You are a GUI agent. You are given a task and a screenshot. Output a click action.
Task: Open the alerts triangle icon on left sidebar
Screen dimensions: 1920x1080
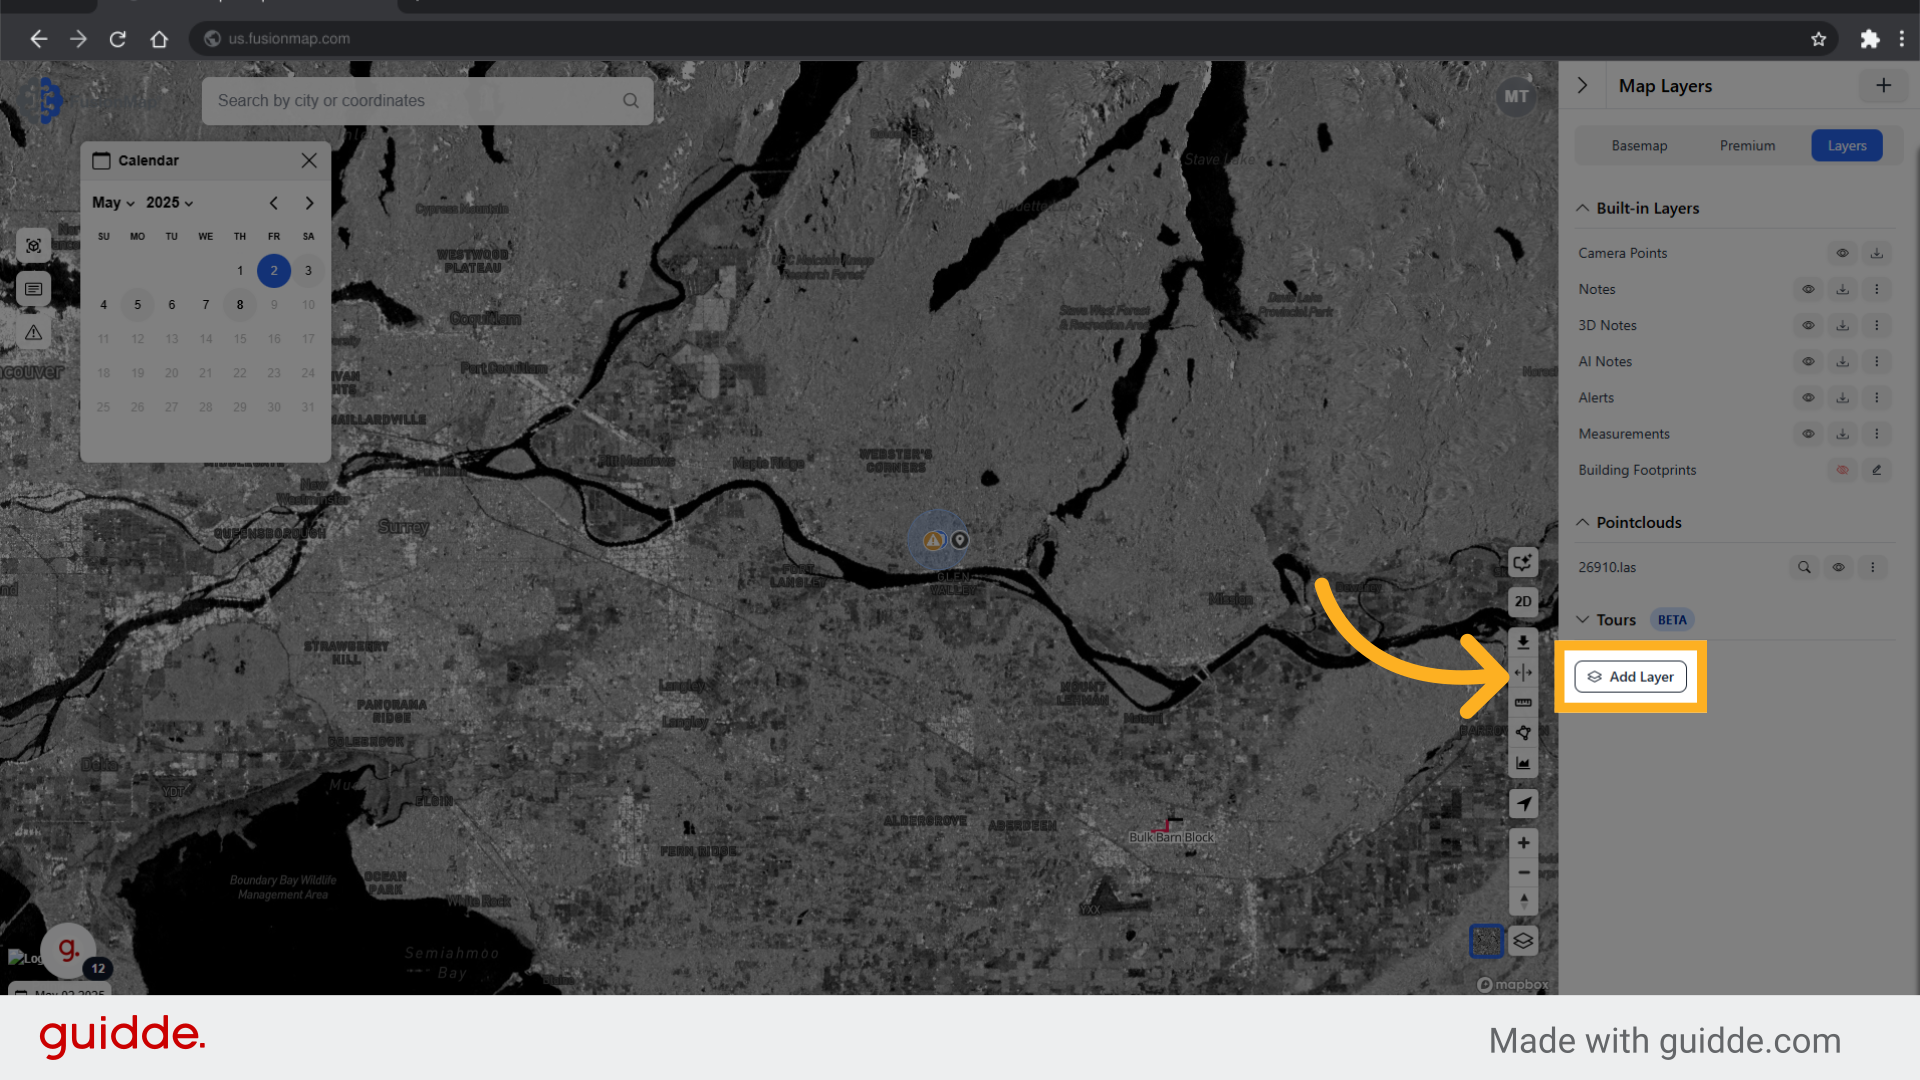[33, 333]
